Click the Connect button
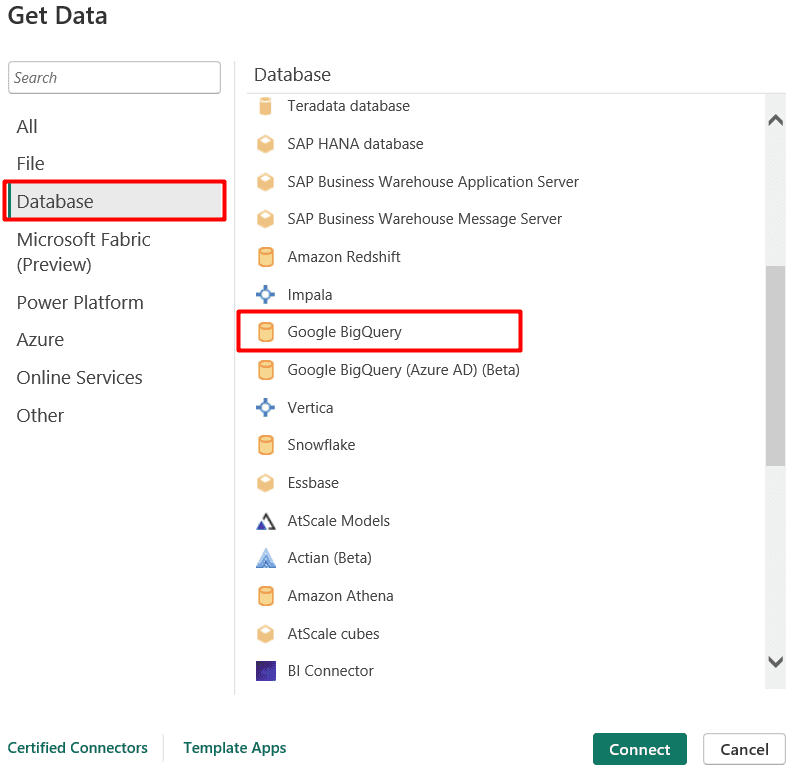This screenshot has height=775, width=801. click(x=640, y=749)
